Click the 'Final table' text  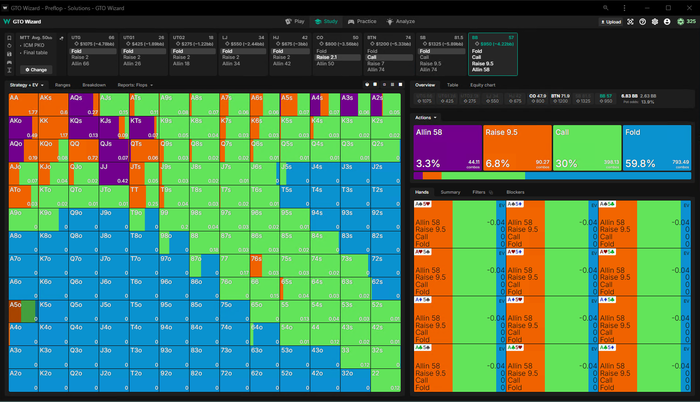(x=35, y=52)
